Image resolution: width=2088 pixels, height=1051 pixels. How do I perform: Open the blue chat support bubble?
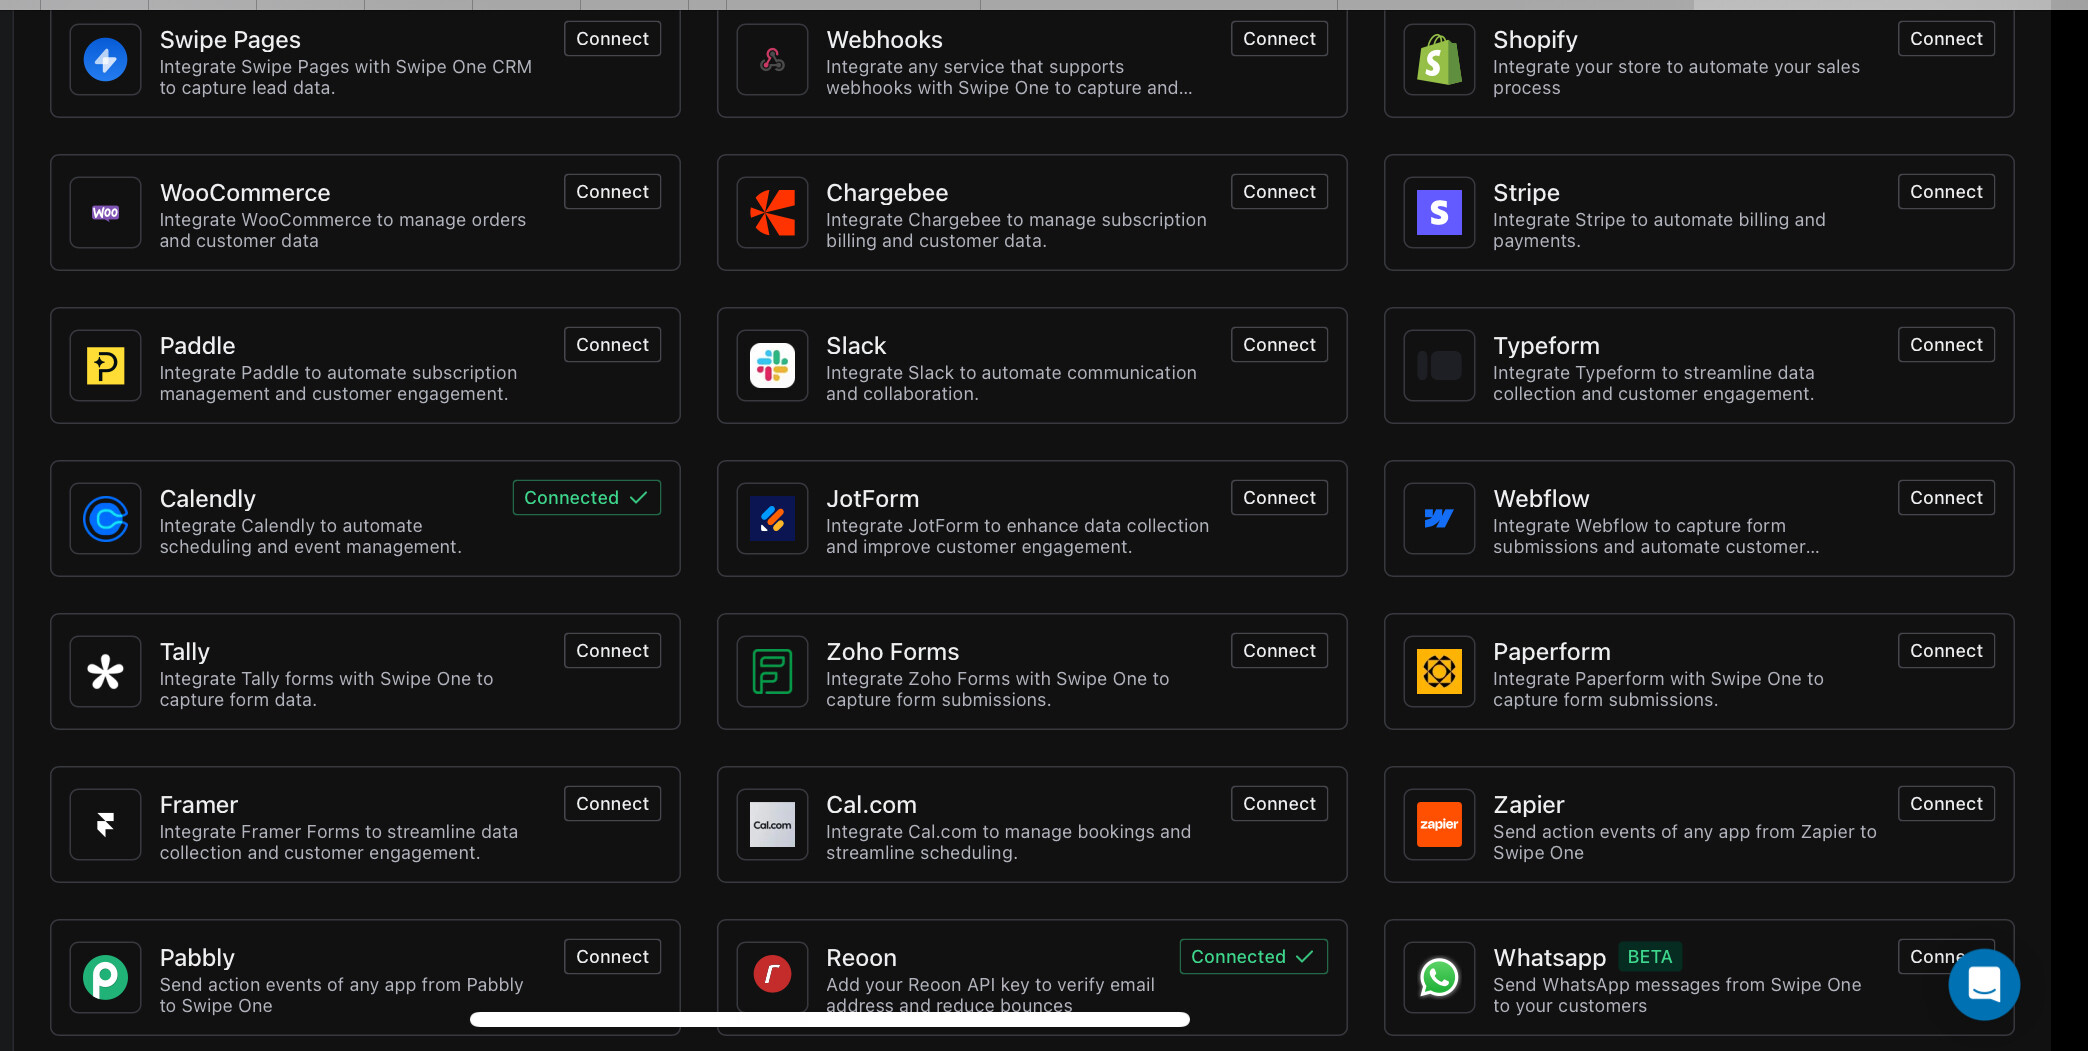coord(1984,985)
